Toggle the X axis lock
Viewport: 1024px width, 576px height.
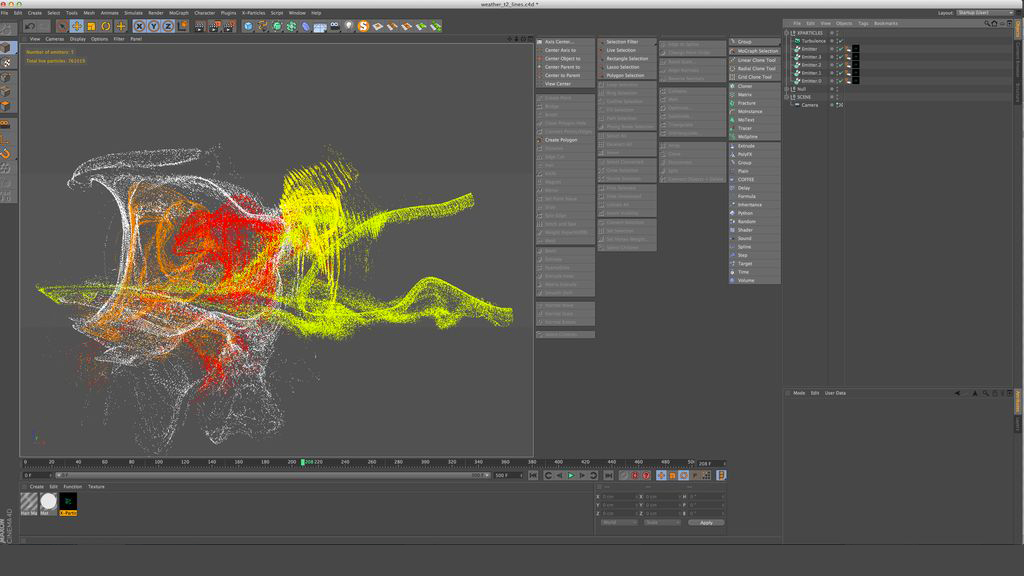pyautogui.click(x=139, y=26)
